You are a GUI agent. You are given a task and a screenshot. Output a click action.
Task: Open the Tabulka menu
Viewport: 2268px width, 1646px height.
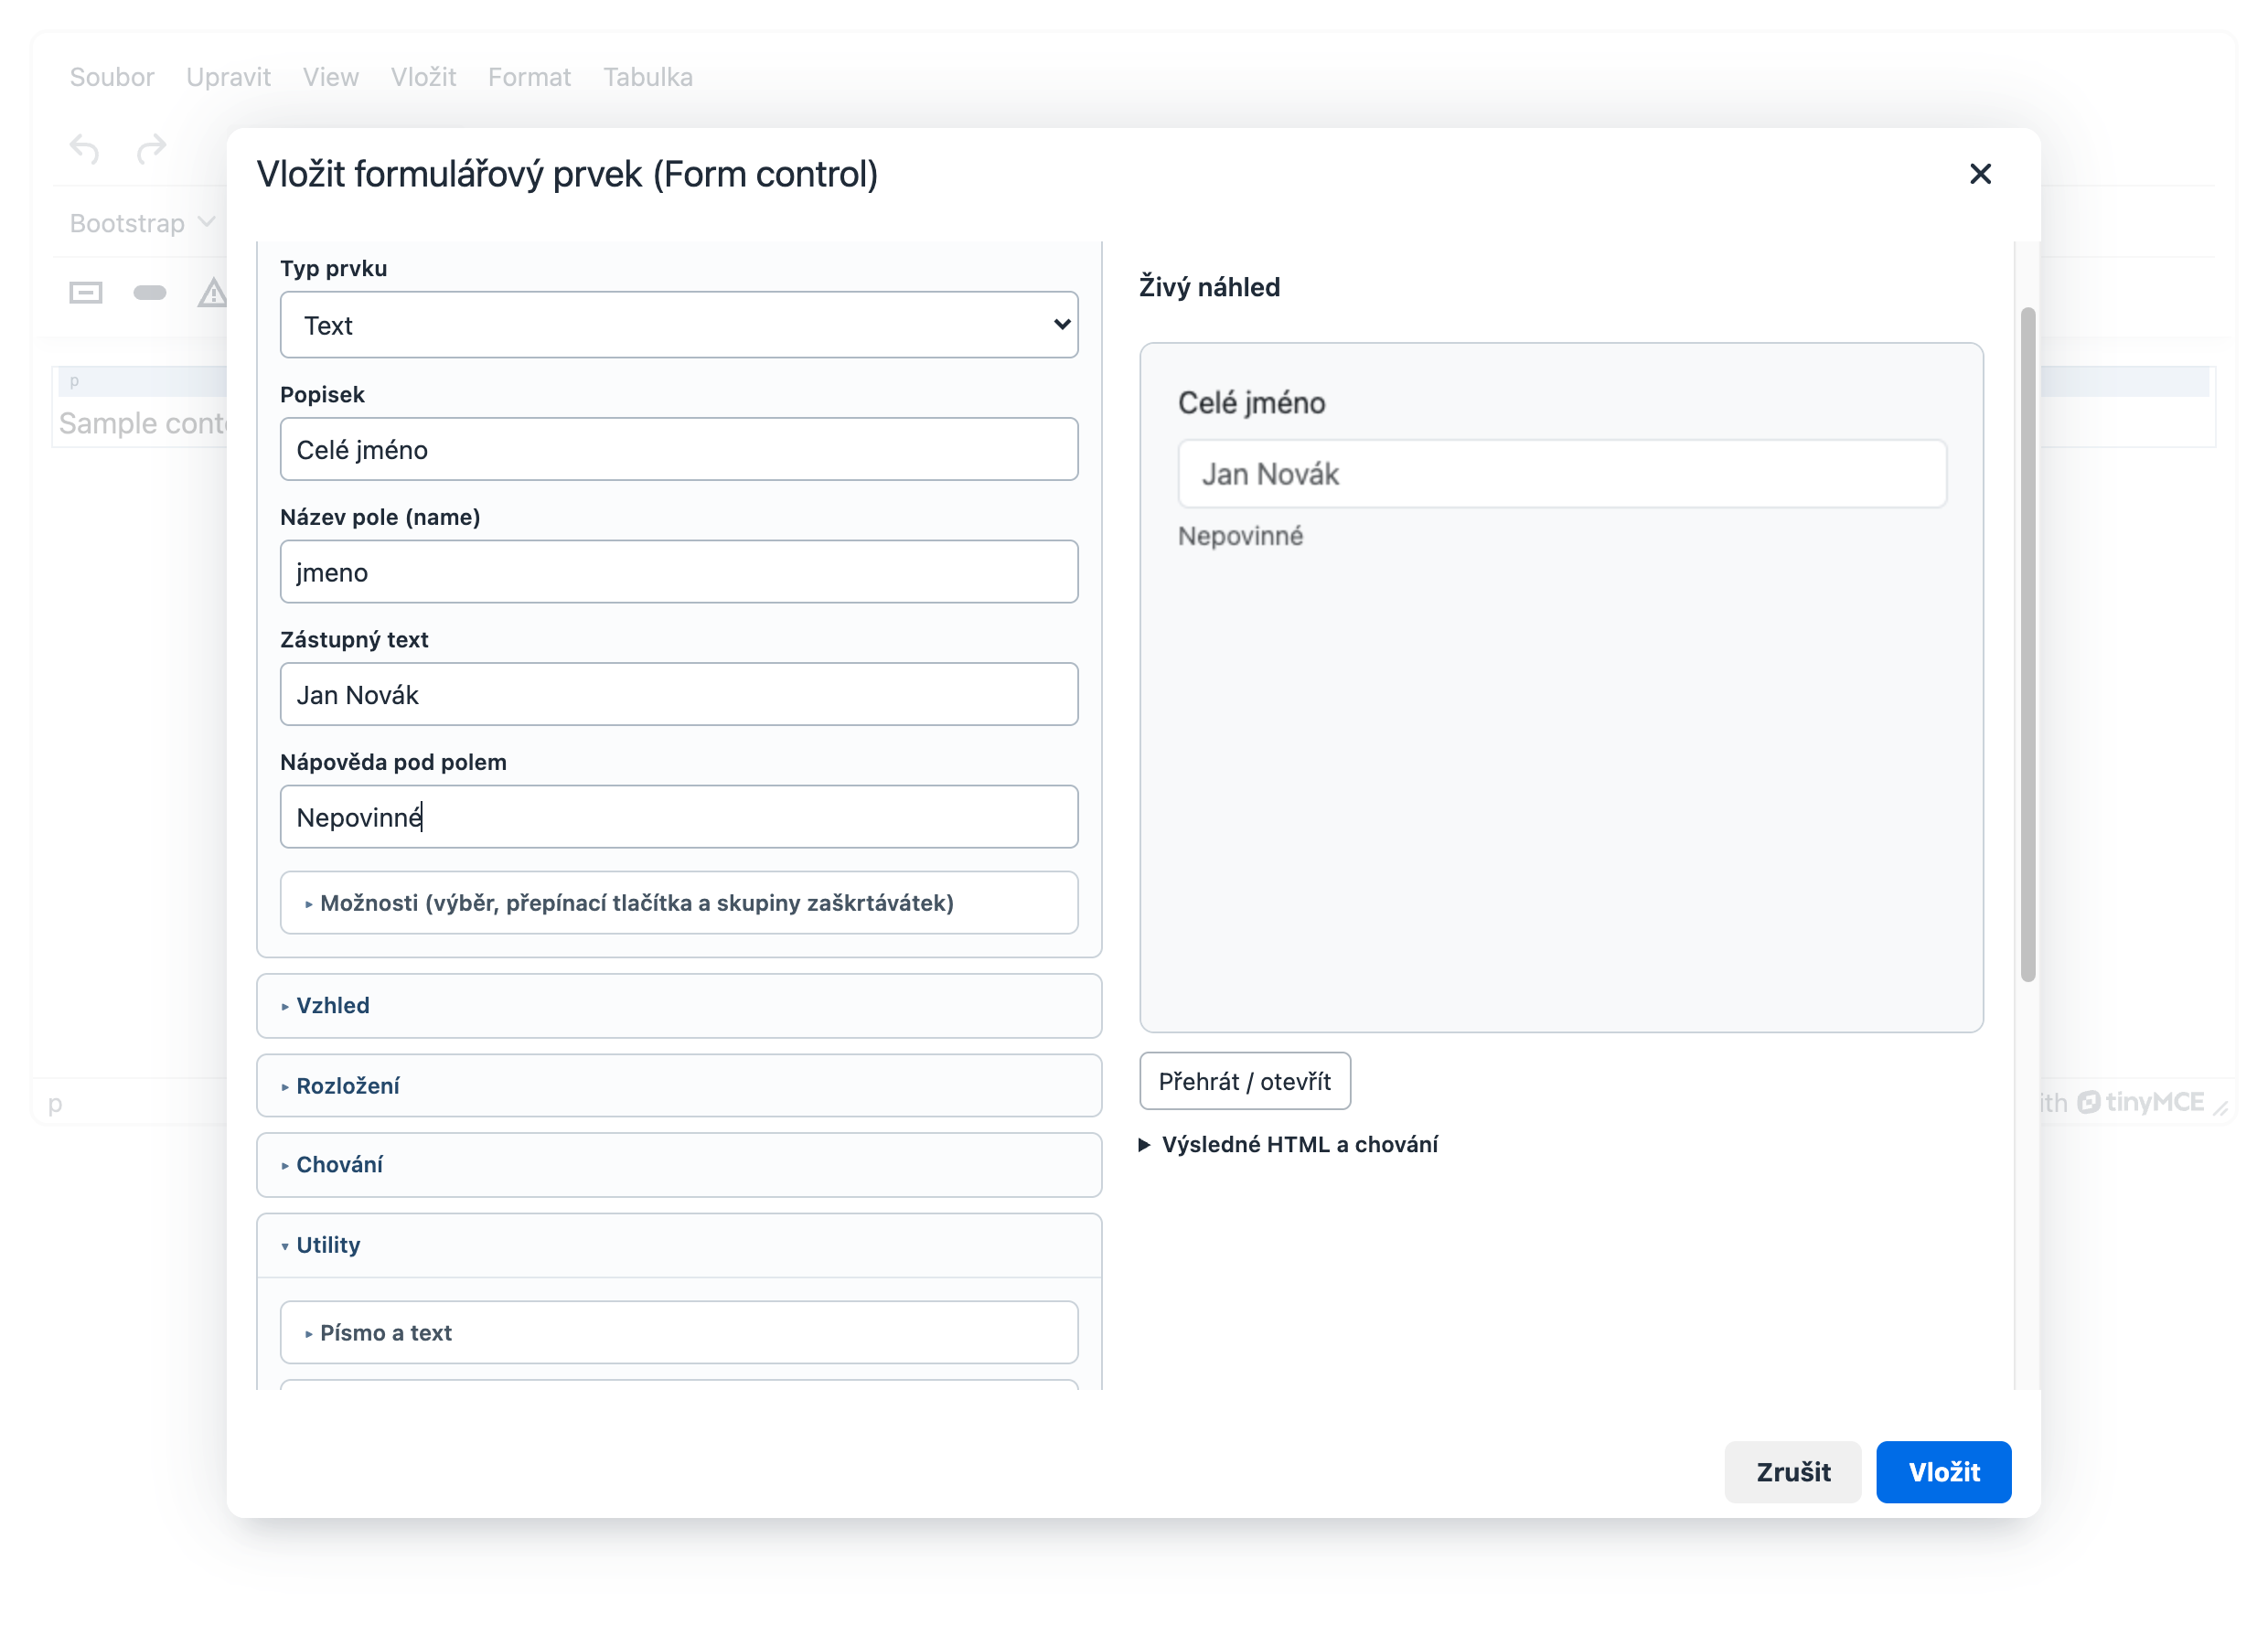tap(648, 77)
